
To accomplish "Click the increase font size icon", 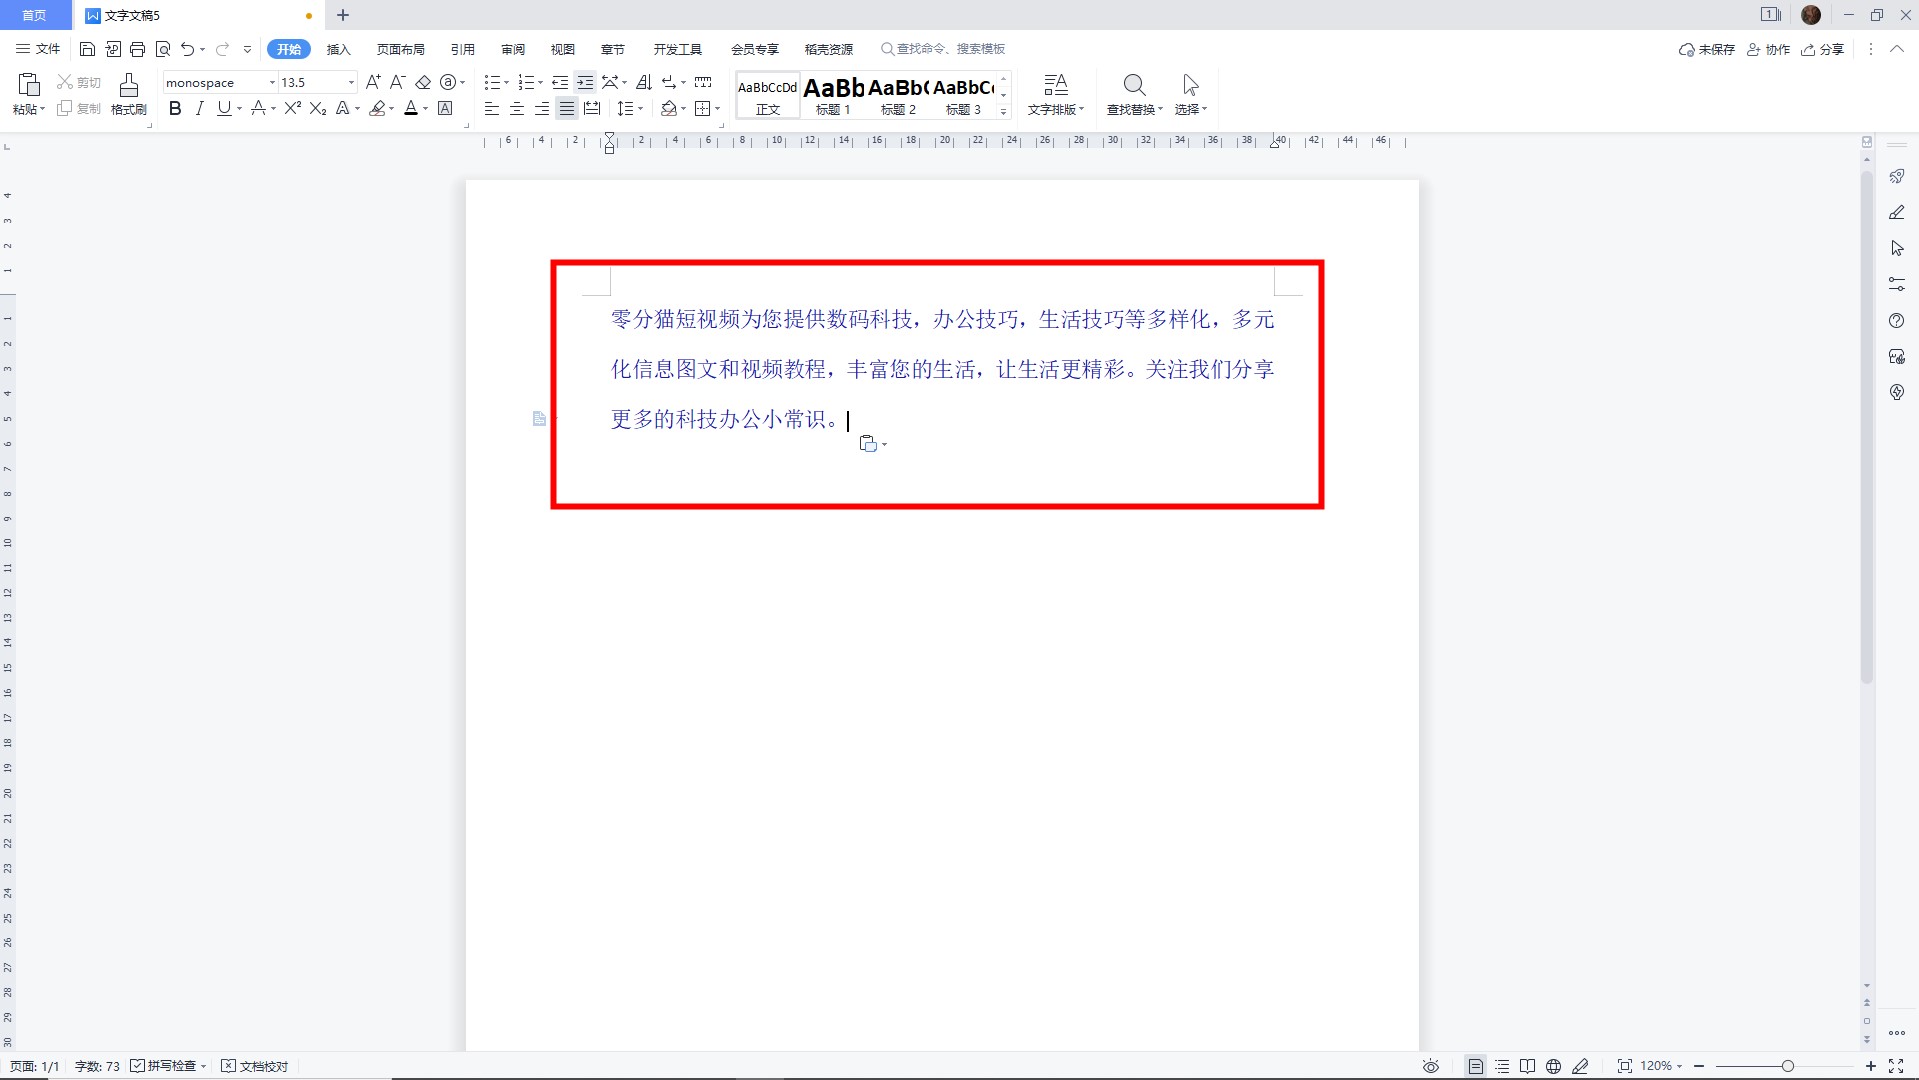I will (373, 82).
